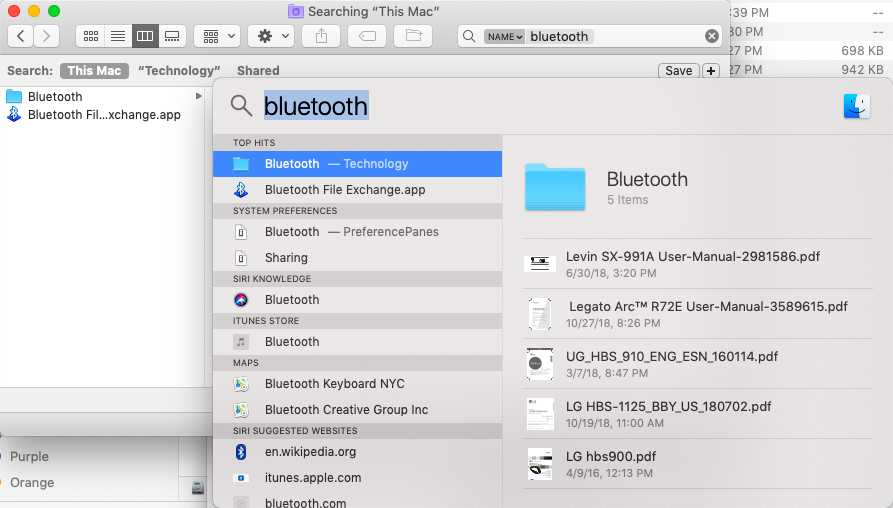The height and width of the screenshot is (508, 893).
Task: Click the Siri icon beside Bluetooth
Action: pos(241,300)
